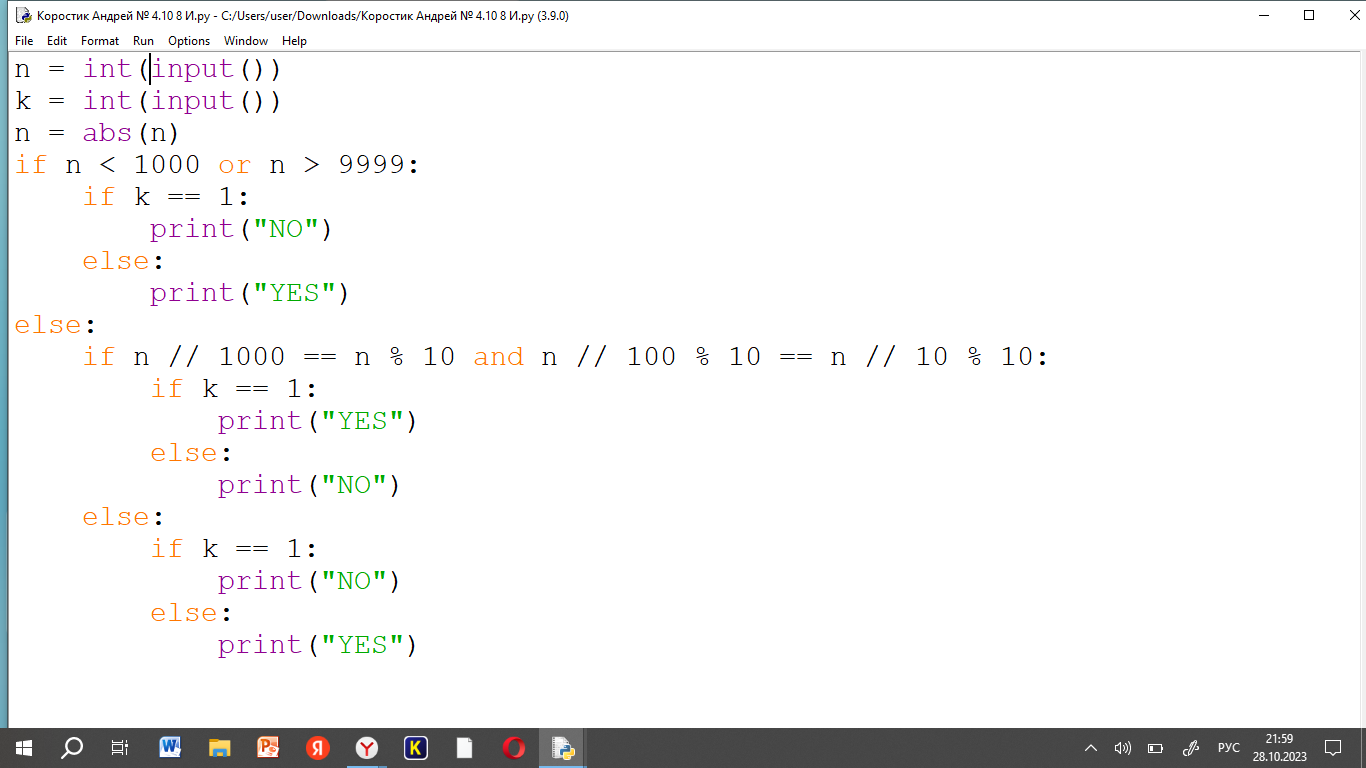Open Yandex Browser from the taskbar

coord(366,747)
